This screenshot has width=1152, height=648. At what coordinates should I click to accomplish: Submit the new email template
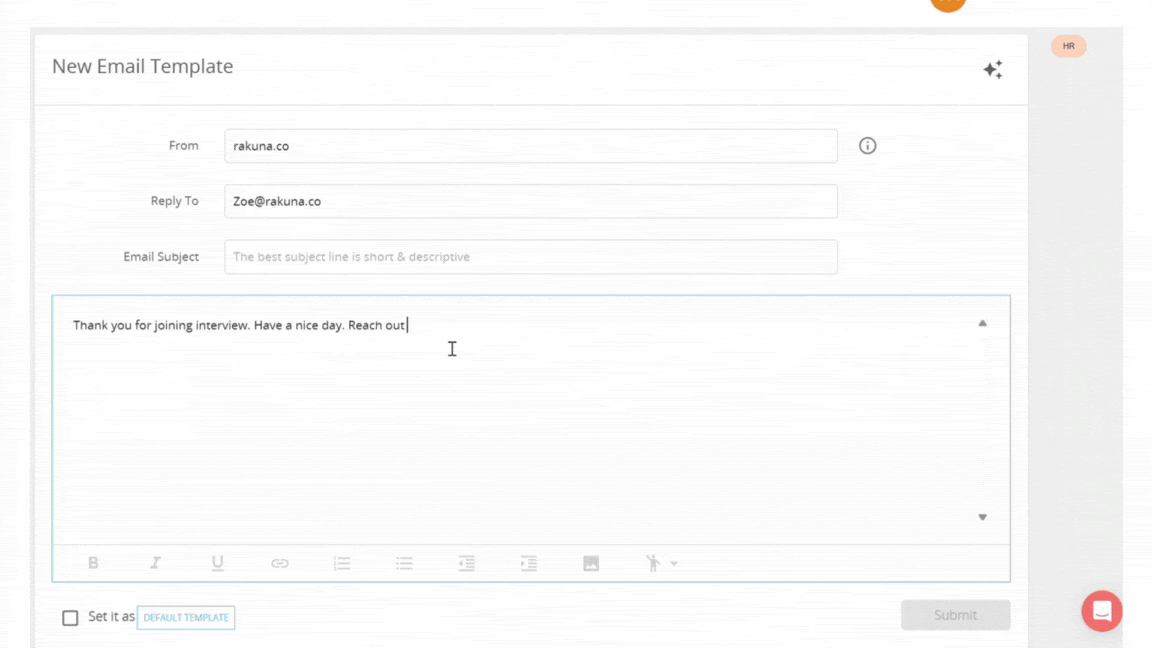click(955, 614)
